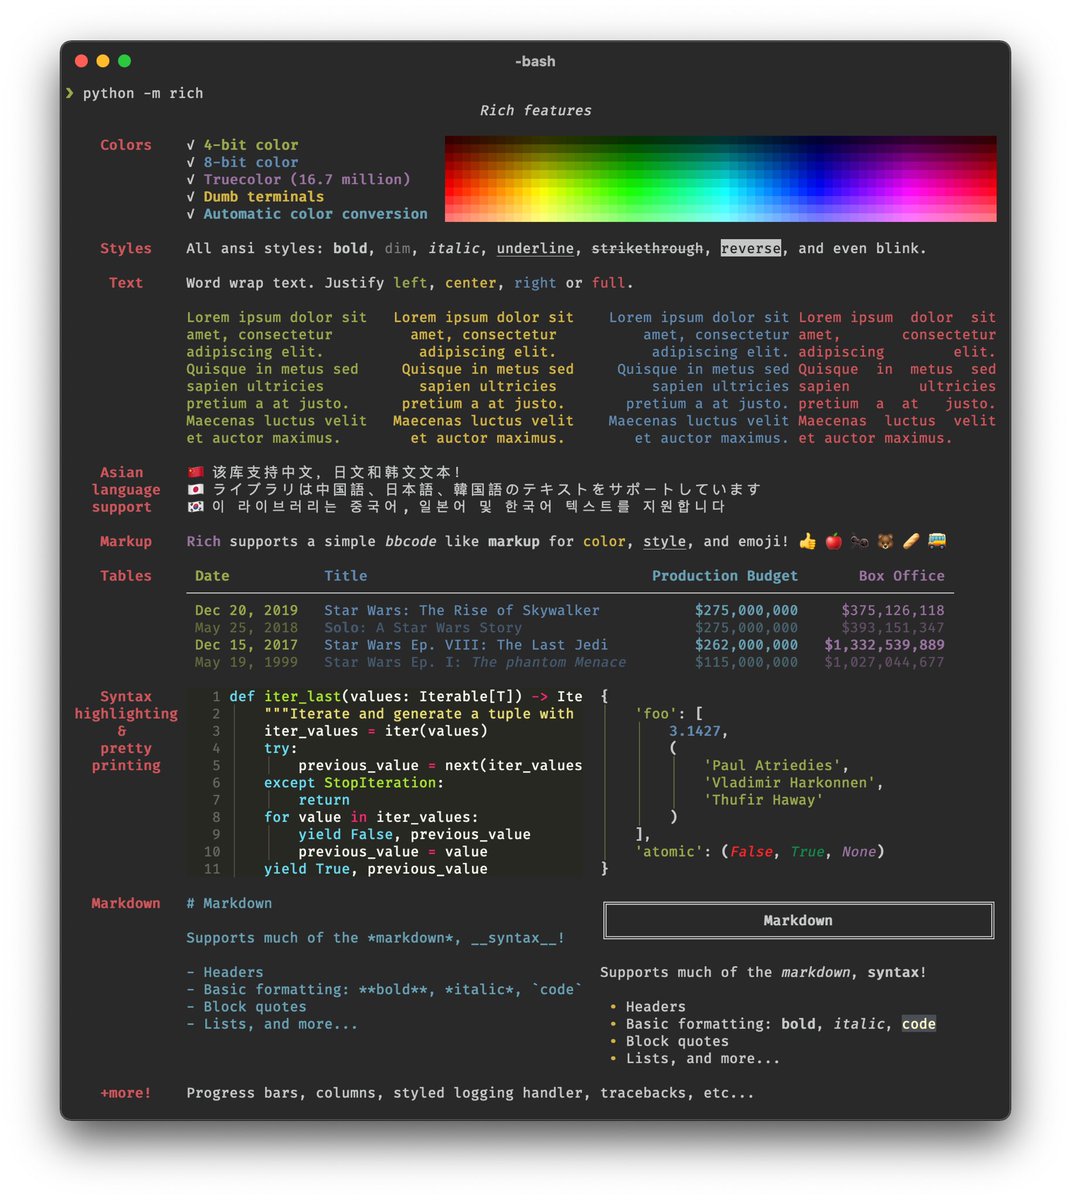Select the Tables section label
Viewport: 1071px width, 1200px height.
125,576
